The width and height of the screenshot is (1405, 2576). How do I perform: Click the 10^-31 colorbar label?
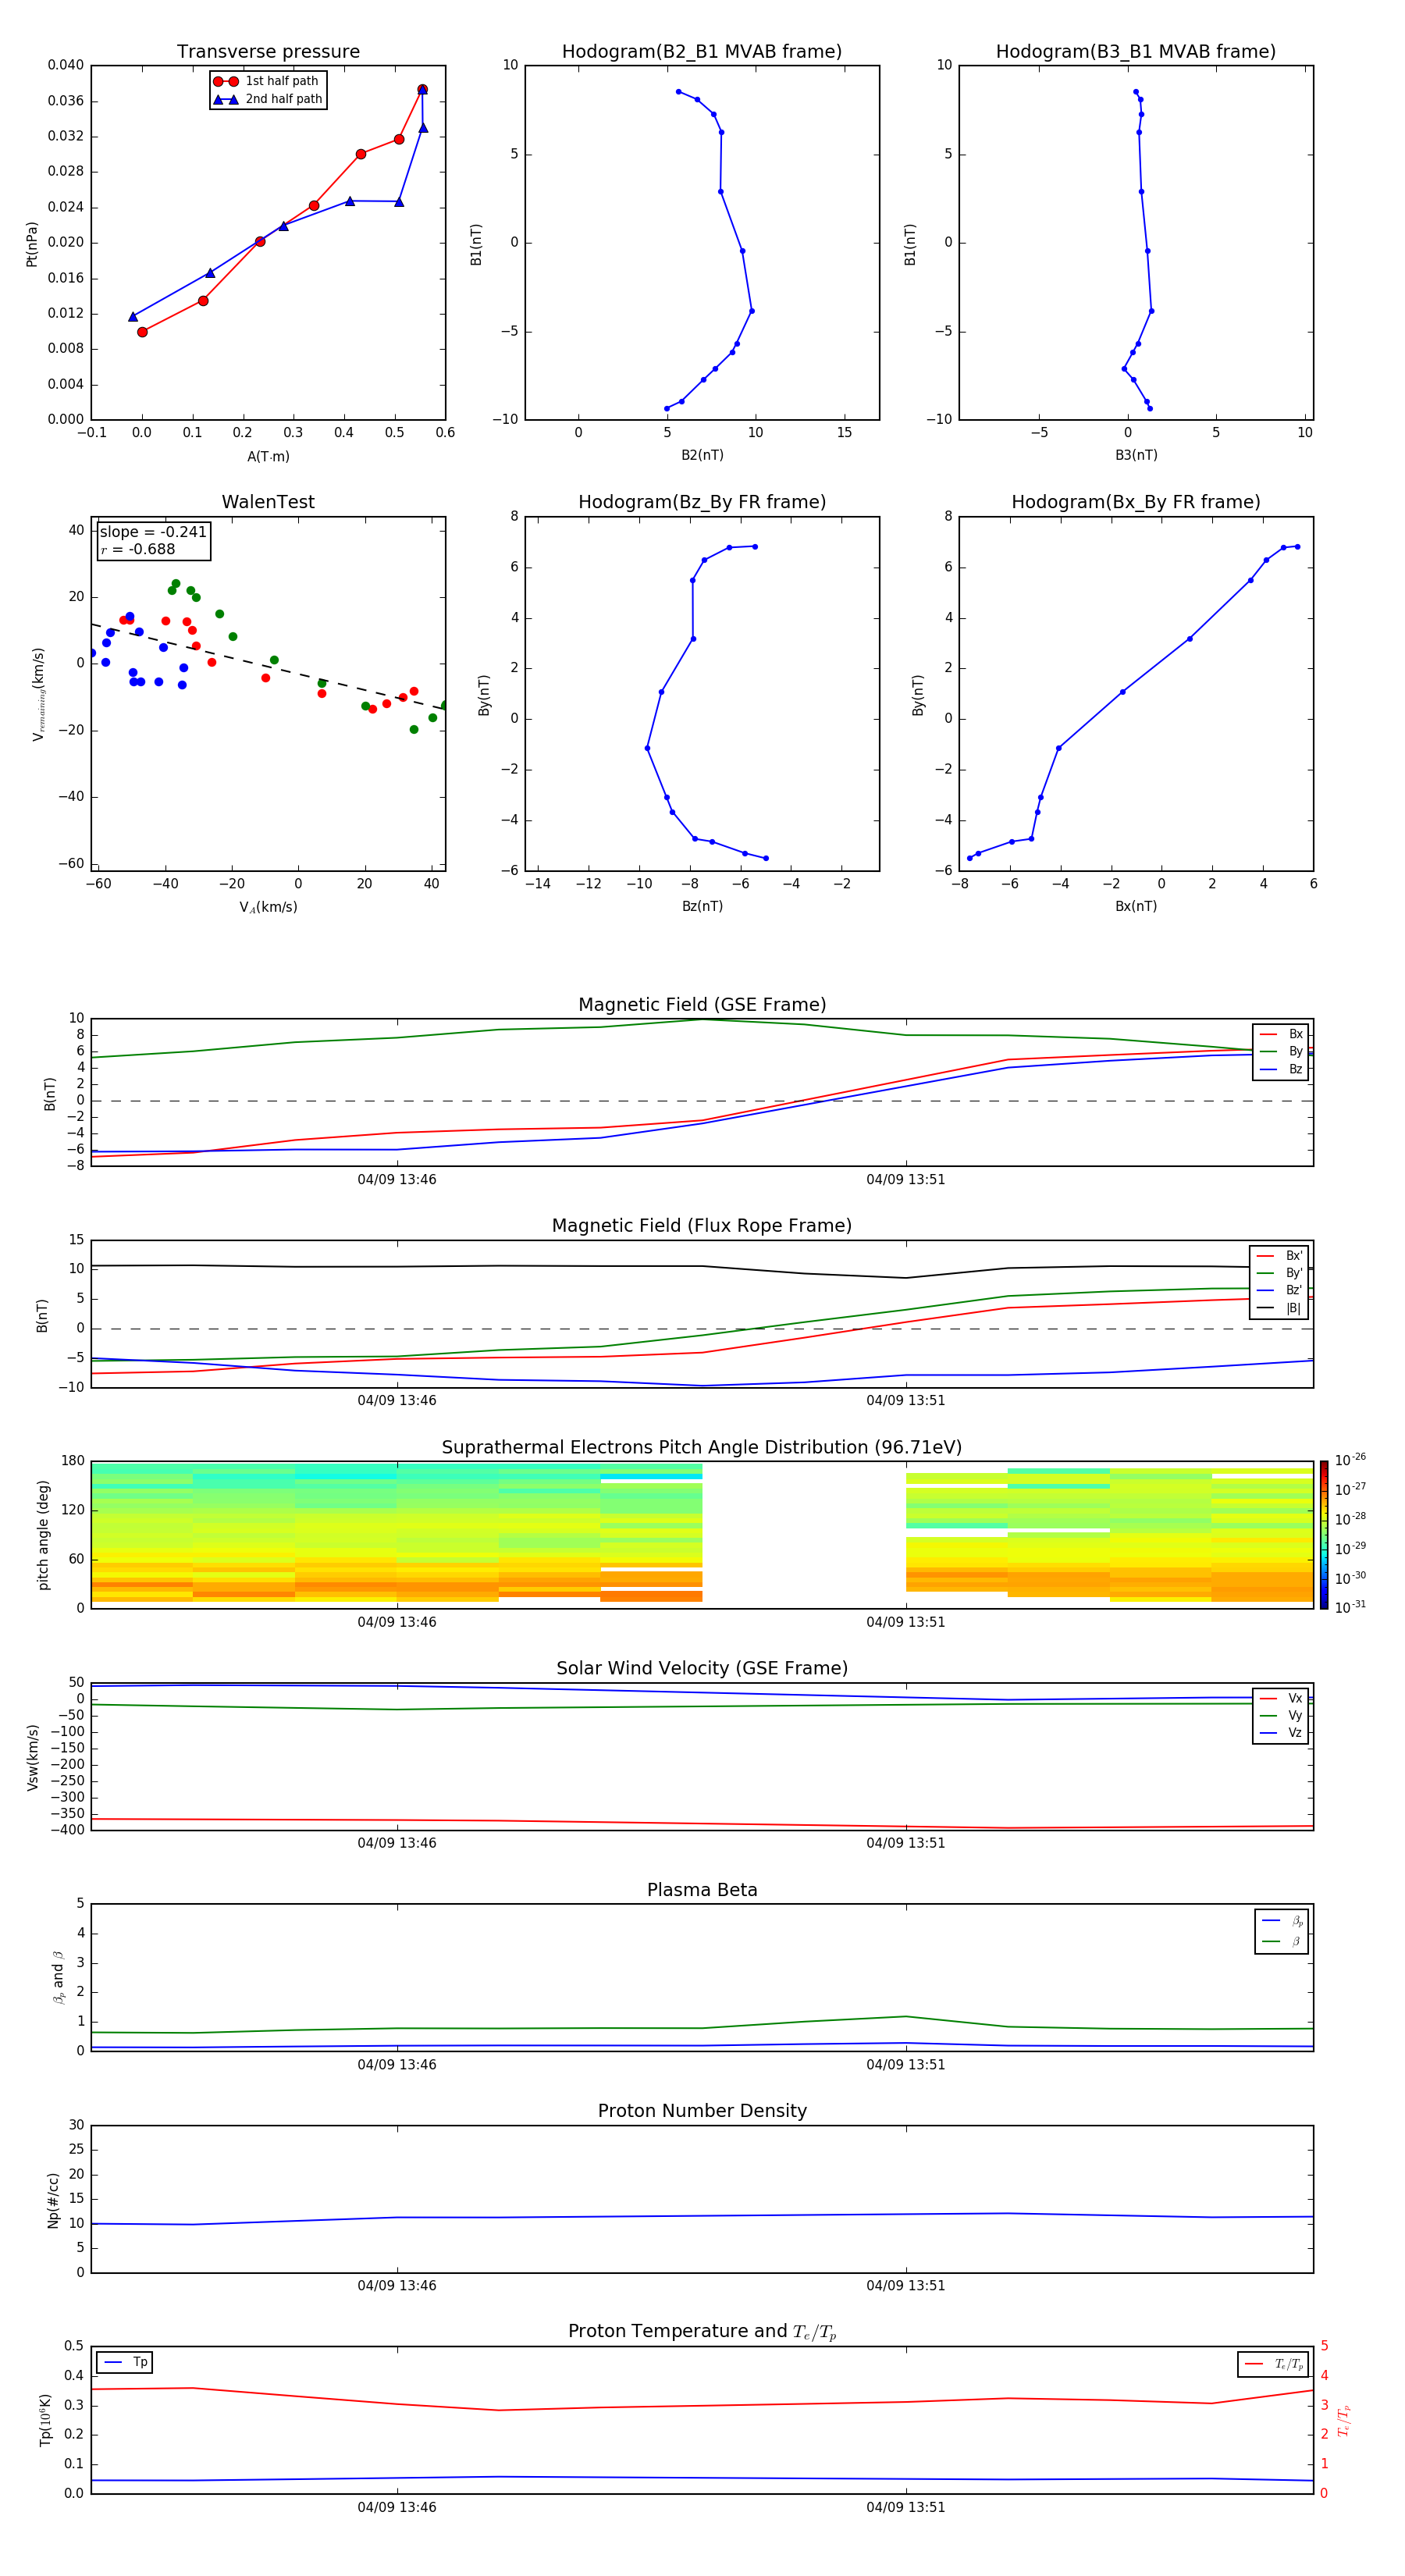click(x=1350, y=1607)
